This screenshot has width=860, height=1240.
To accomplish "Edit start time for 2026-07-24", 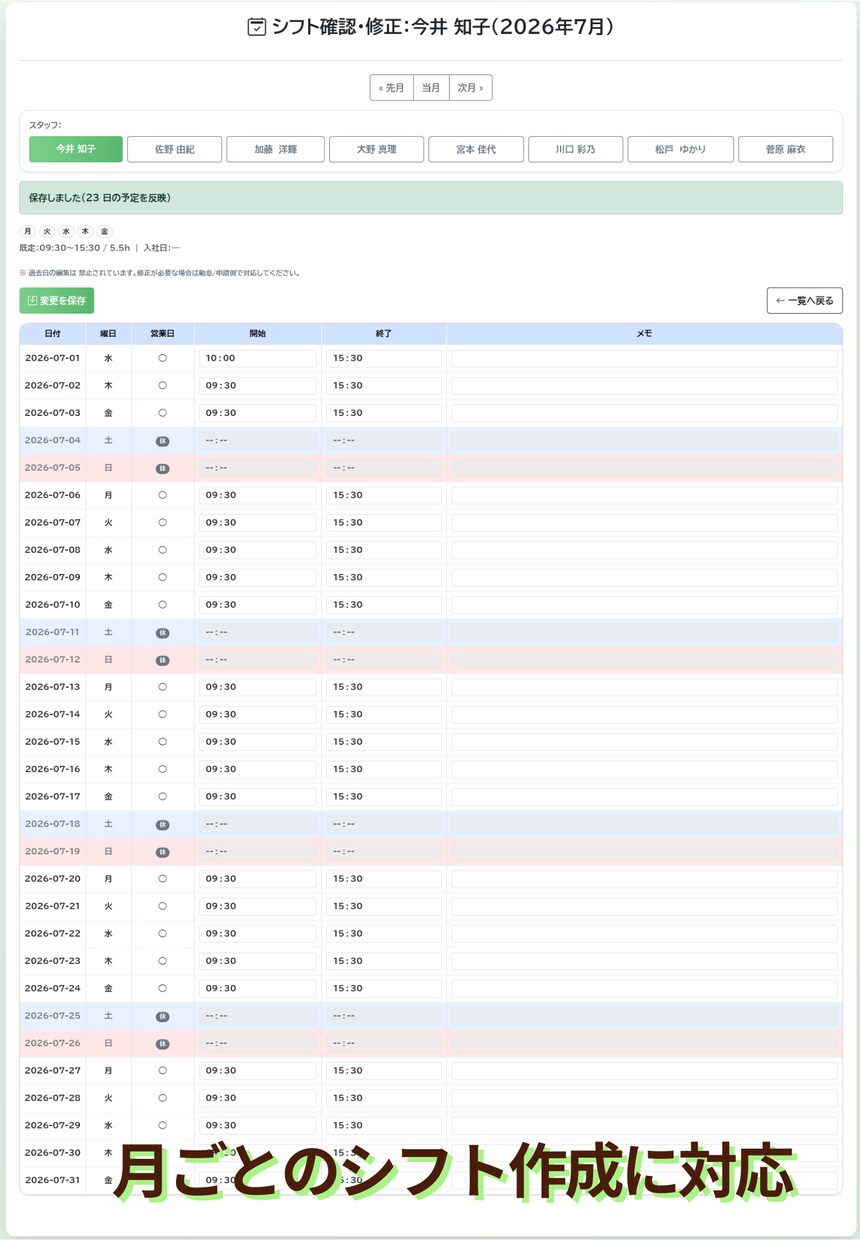I will pyautogui.click(x=258, y=989).
